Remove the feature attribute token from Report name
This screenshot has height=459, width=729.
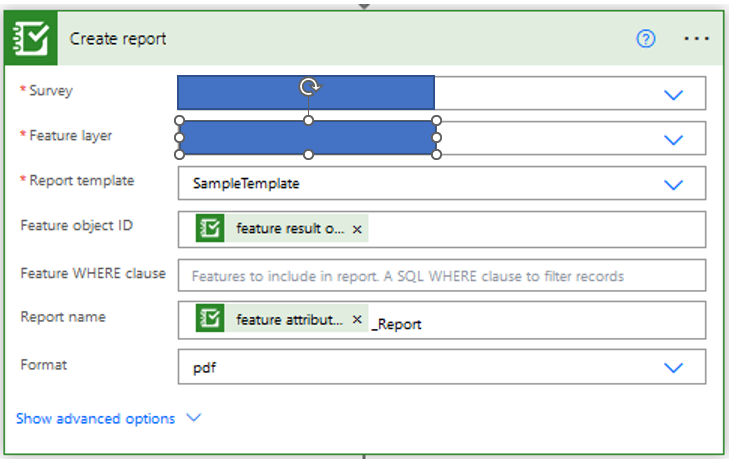357,320
